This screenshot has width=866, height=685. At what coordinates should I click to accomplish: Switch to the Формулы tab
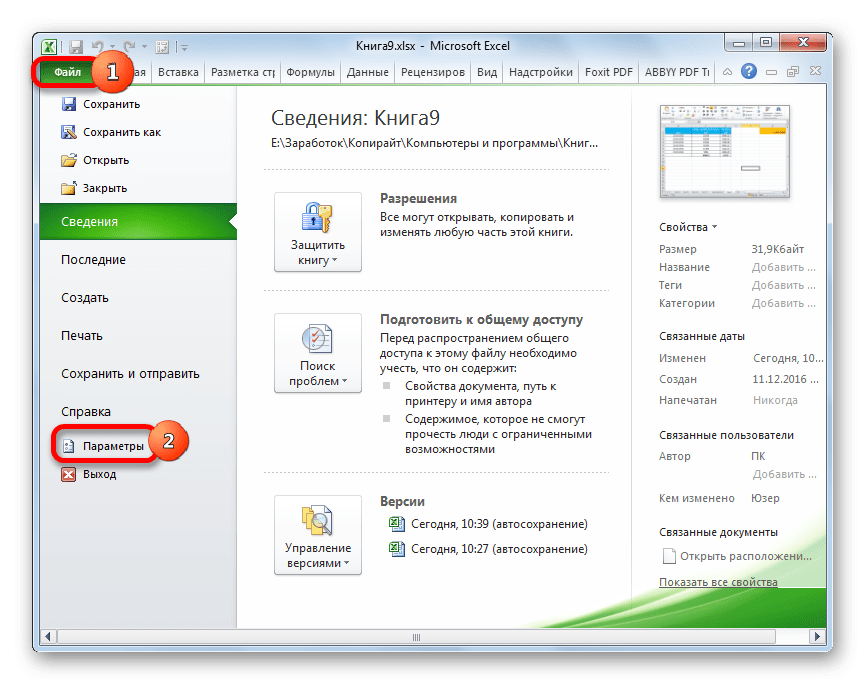[x=310, y=72]
